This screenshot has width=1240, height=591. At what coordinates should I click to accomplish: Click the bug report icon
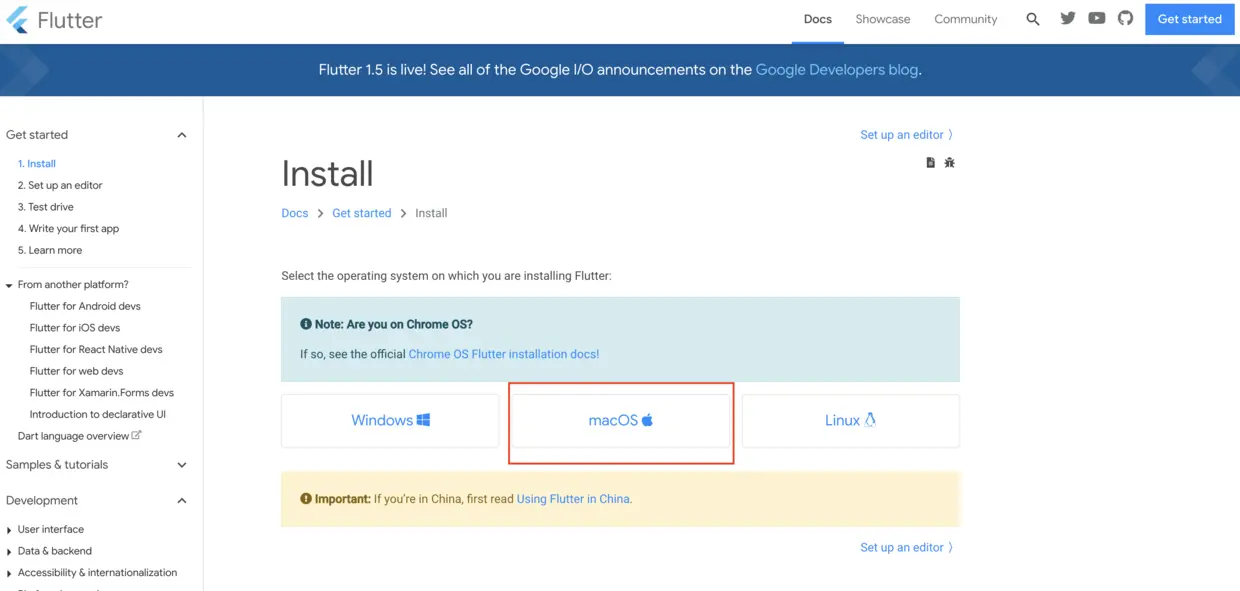(950, 162)
